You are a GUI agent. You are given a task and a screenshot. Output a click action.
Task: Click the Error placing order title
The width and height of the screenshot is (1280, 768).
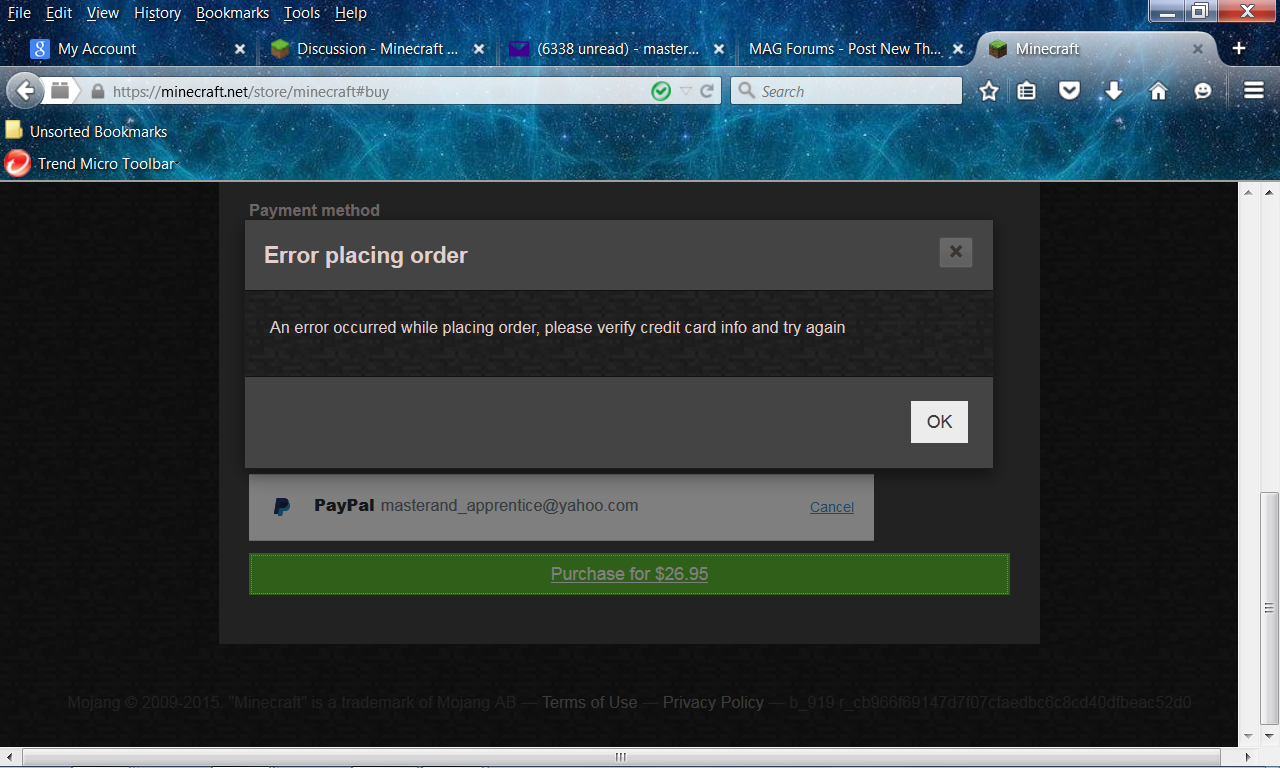[366, 255]
